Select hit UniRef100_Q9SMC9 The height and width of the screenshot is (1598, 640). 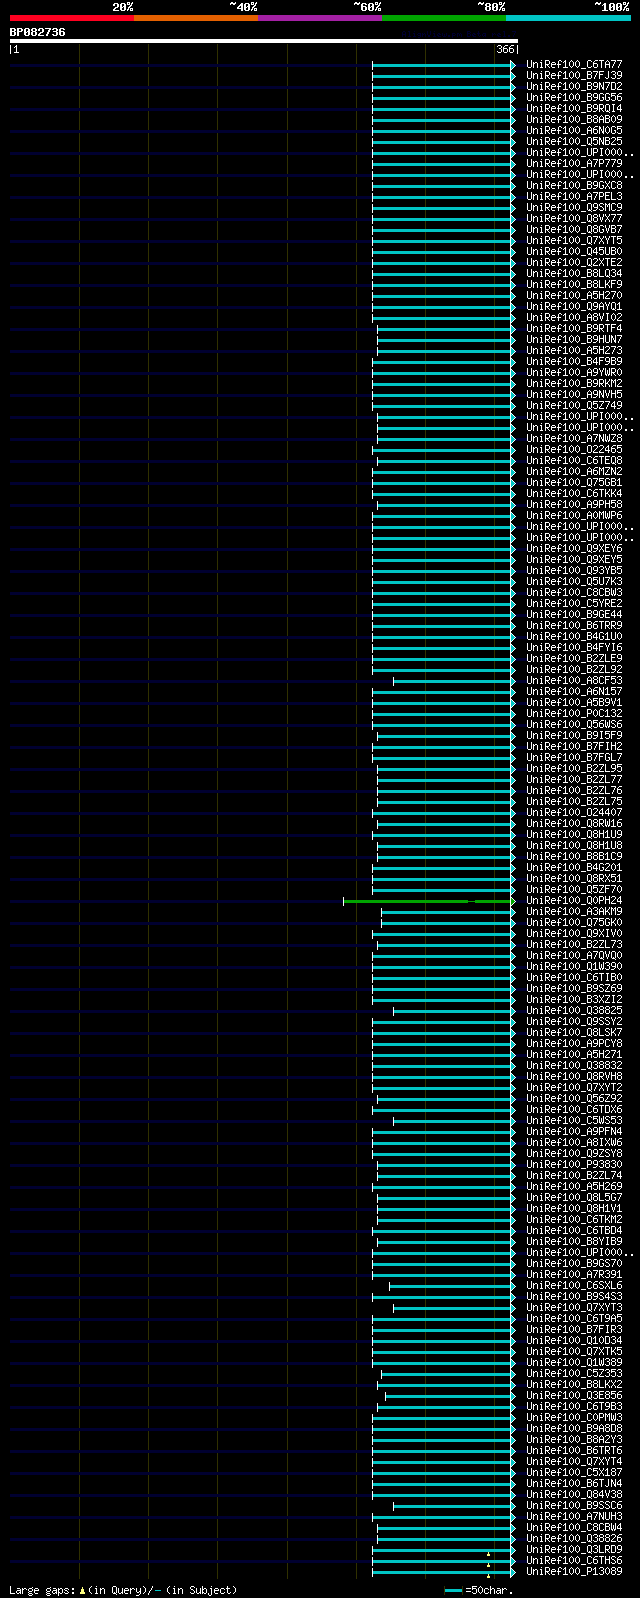(574, 208)
